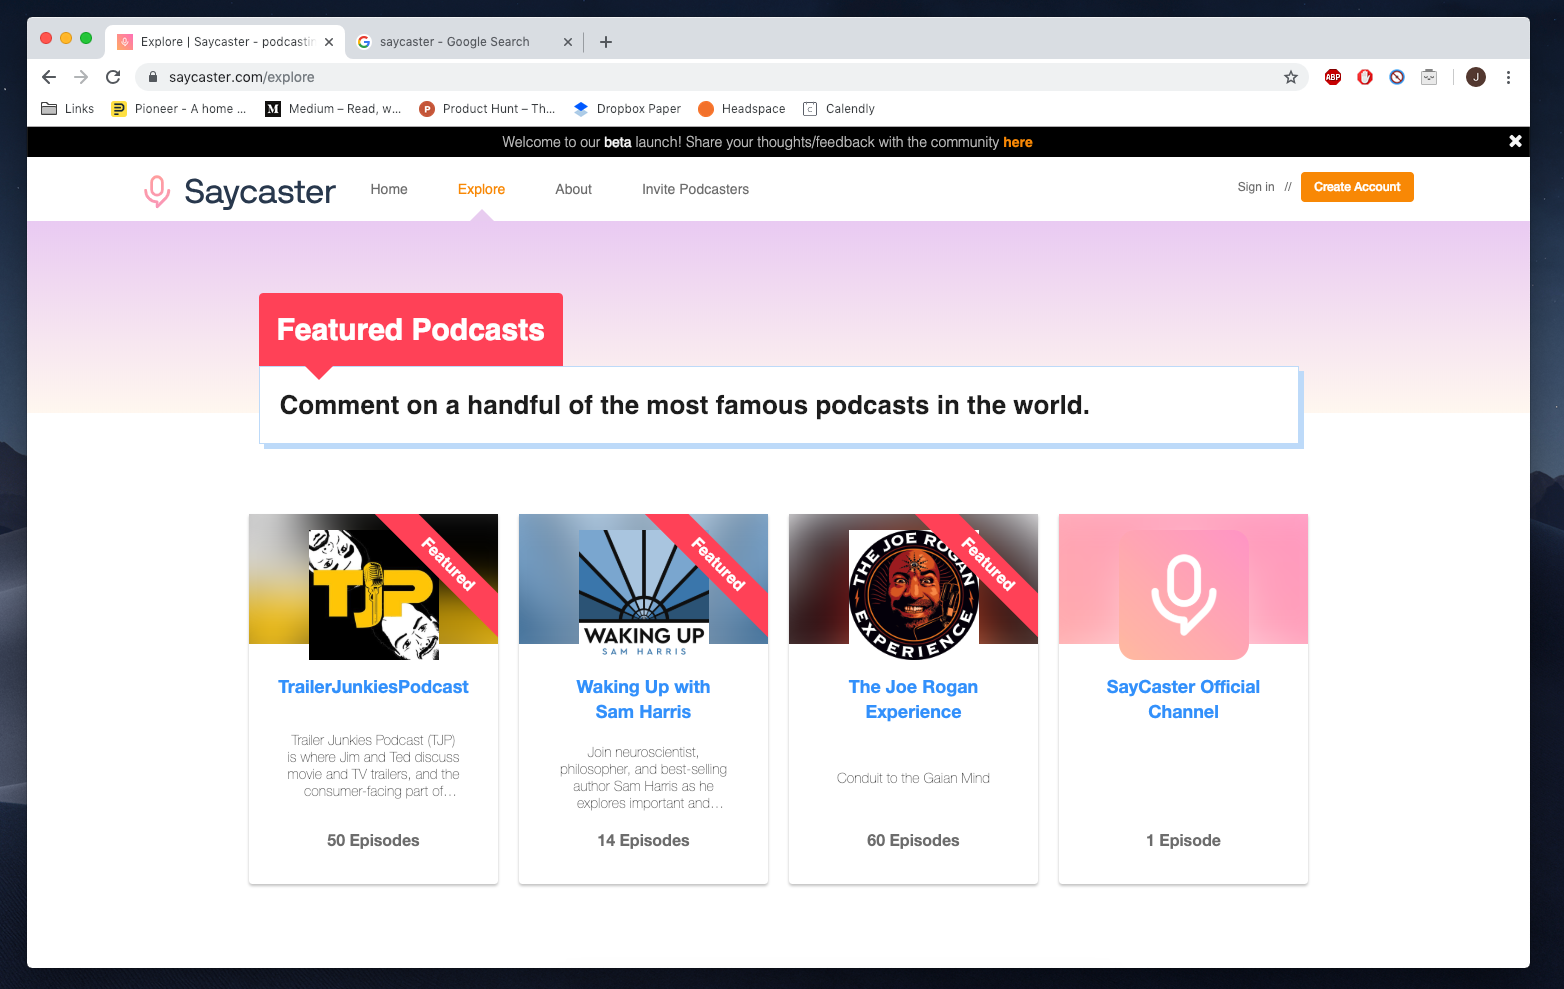Click the site lock icon in address bar
1564x989 pixels.
click(153, 77)
